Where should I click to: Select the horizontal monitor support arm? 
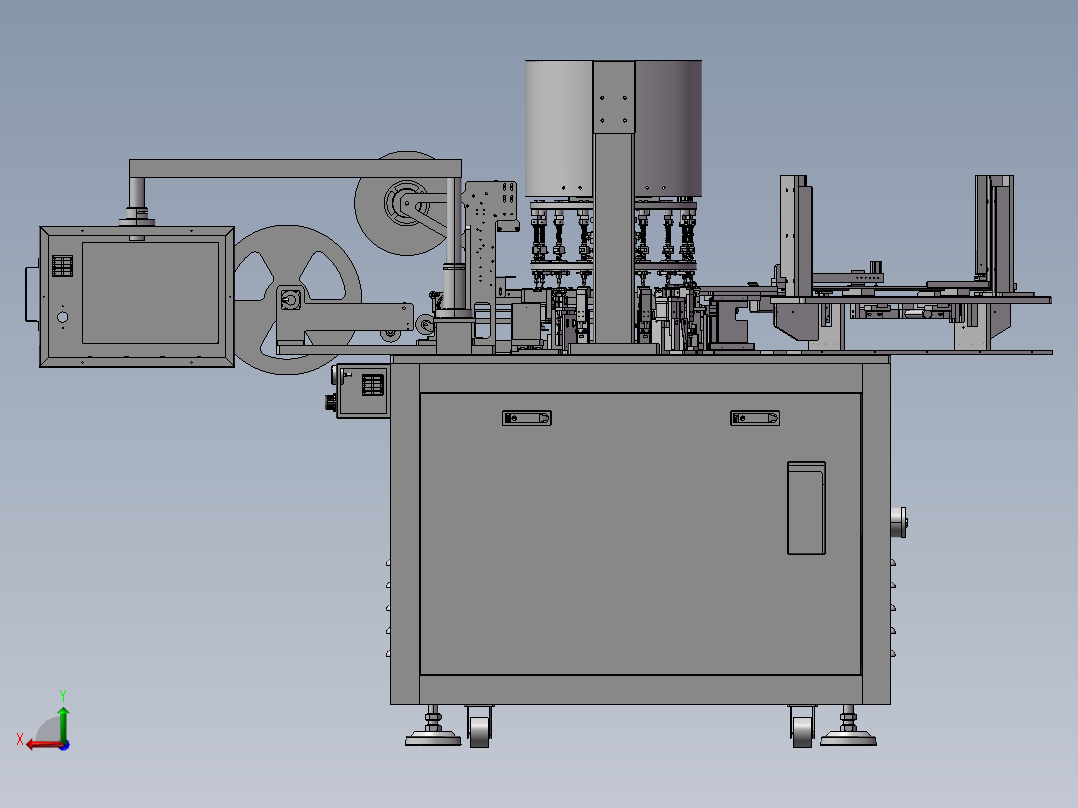[x=295, y=168]
